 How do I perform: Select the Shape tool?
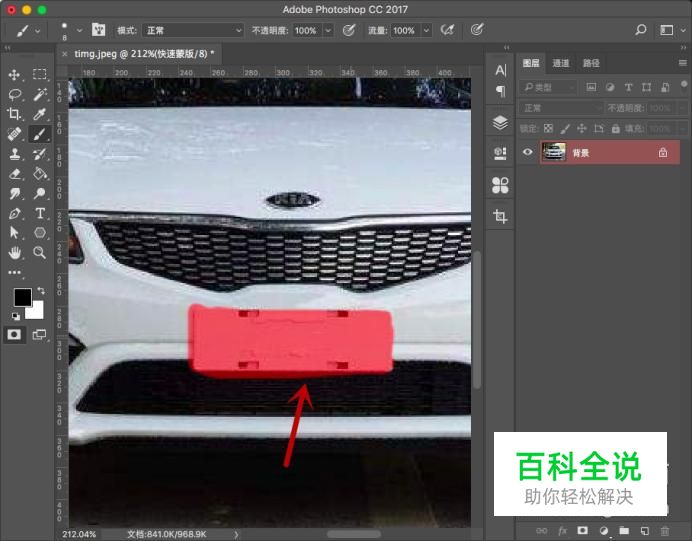point(40,233)
